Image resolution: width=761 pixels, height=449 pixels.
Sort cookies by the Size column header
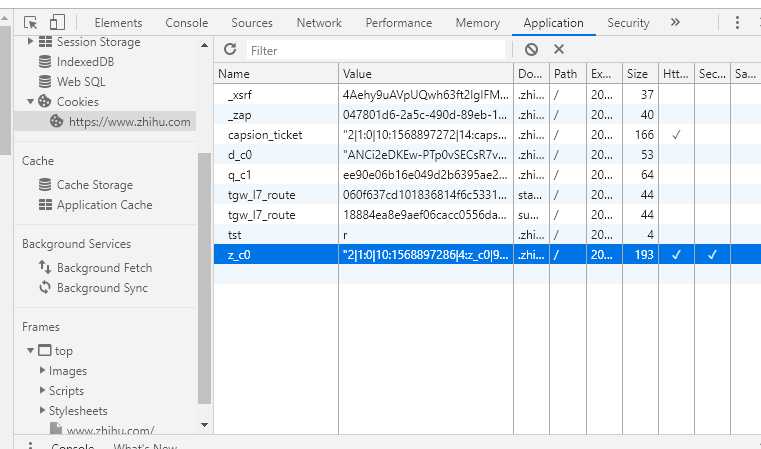[640, 74]
